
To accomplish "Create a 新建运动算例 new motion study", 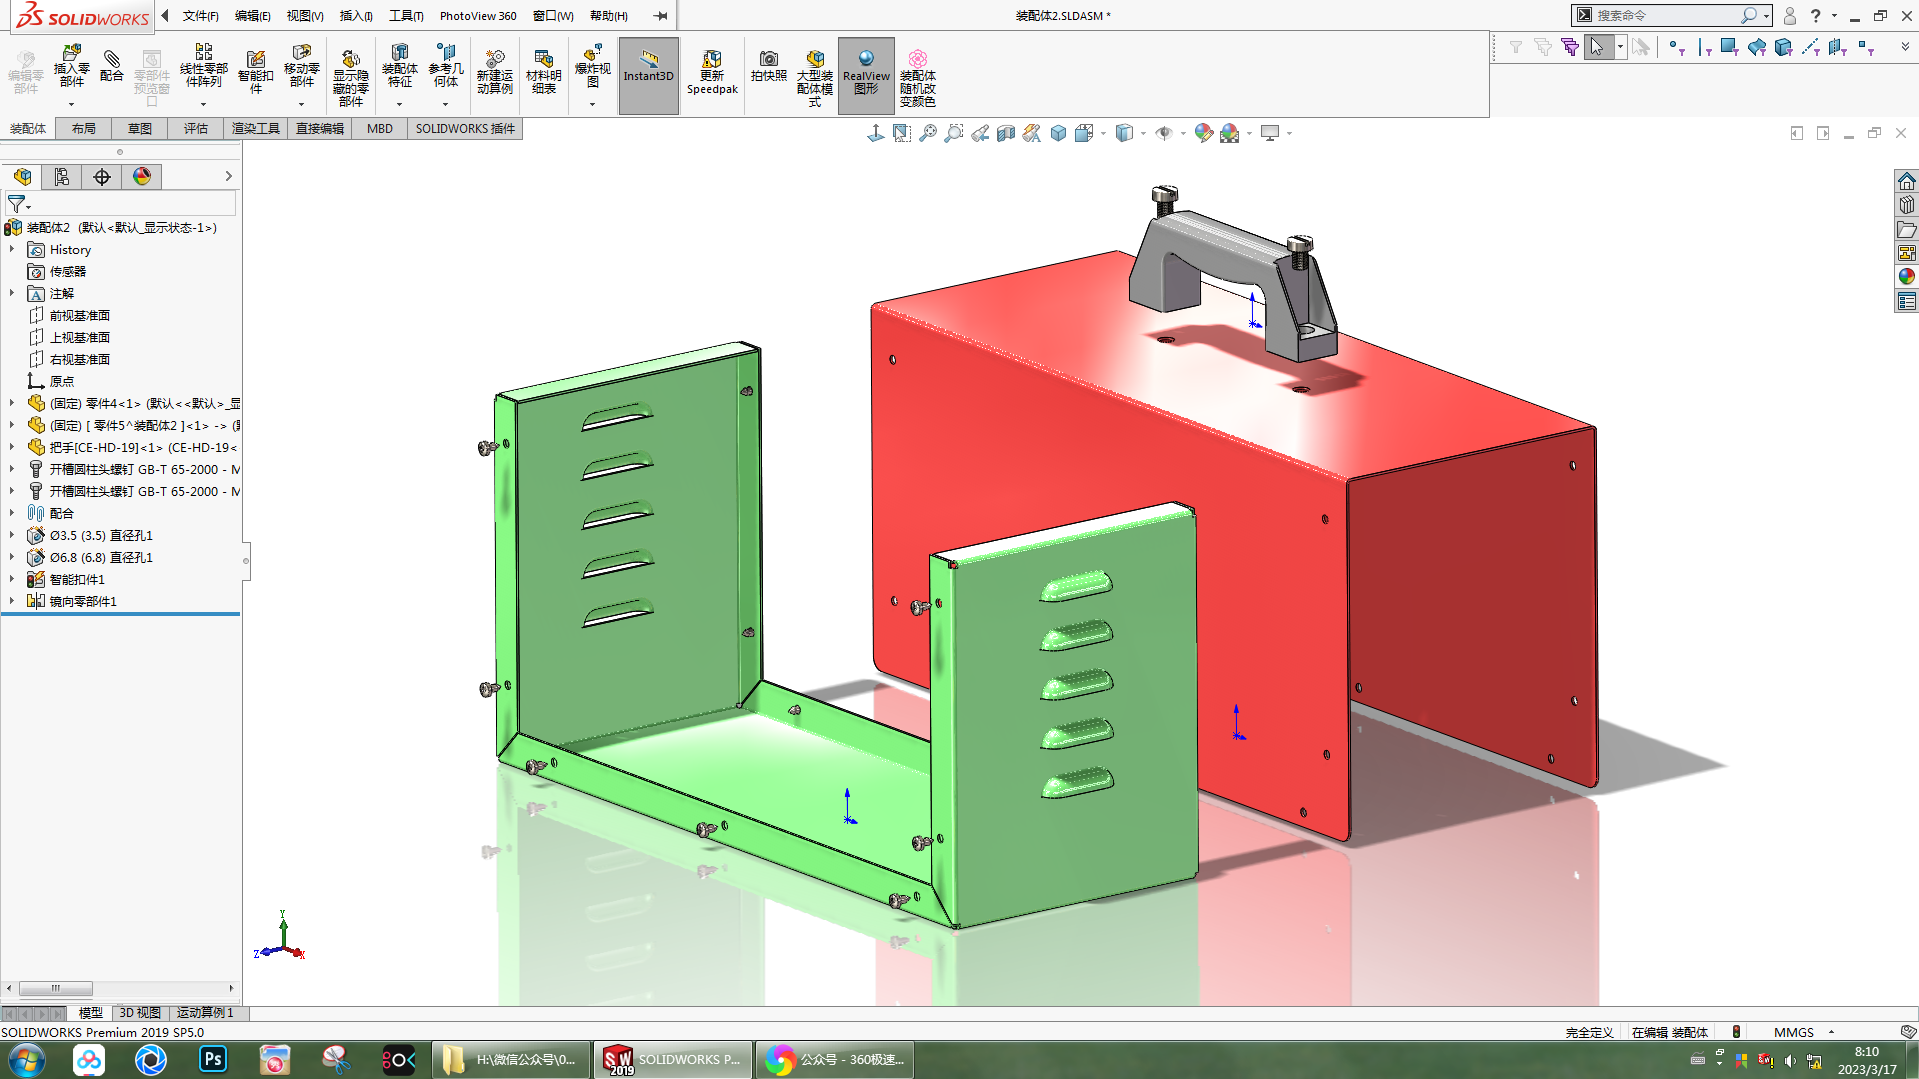I will [495, 72].
